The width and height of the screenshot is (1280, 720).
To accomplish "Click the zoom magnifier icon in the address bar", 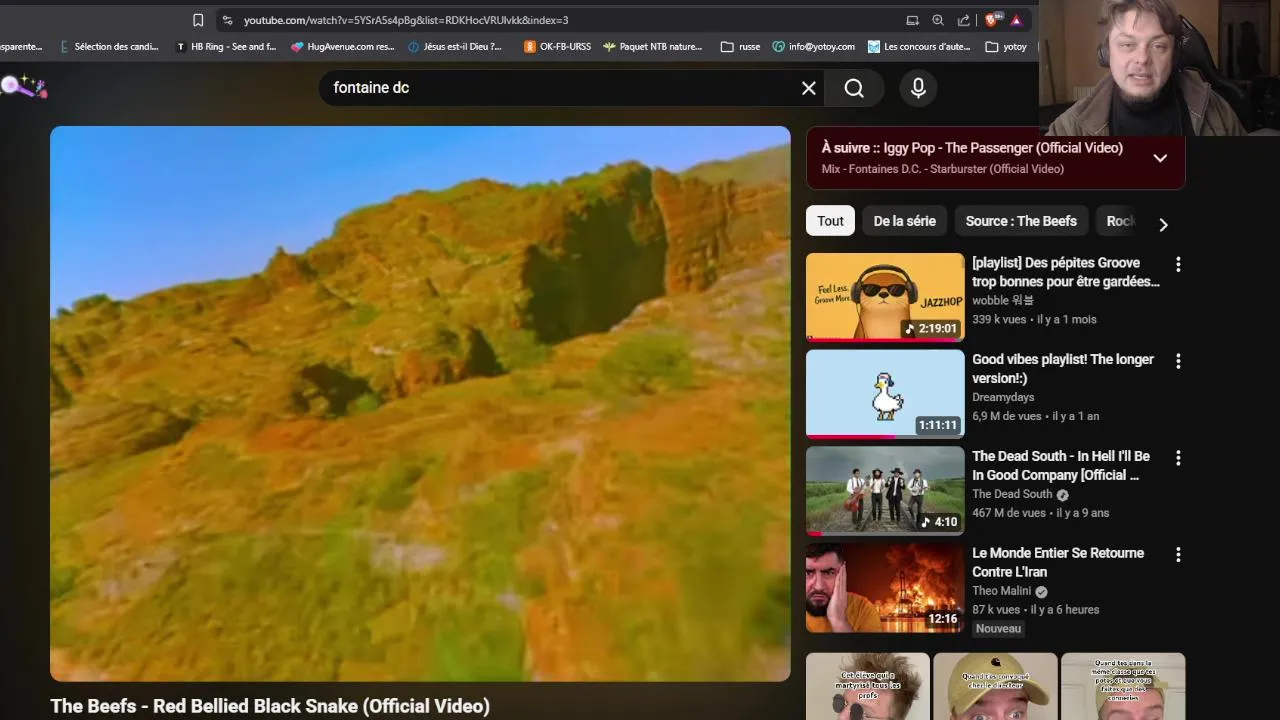I will pyautogui.click(x=938, y=20).
